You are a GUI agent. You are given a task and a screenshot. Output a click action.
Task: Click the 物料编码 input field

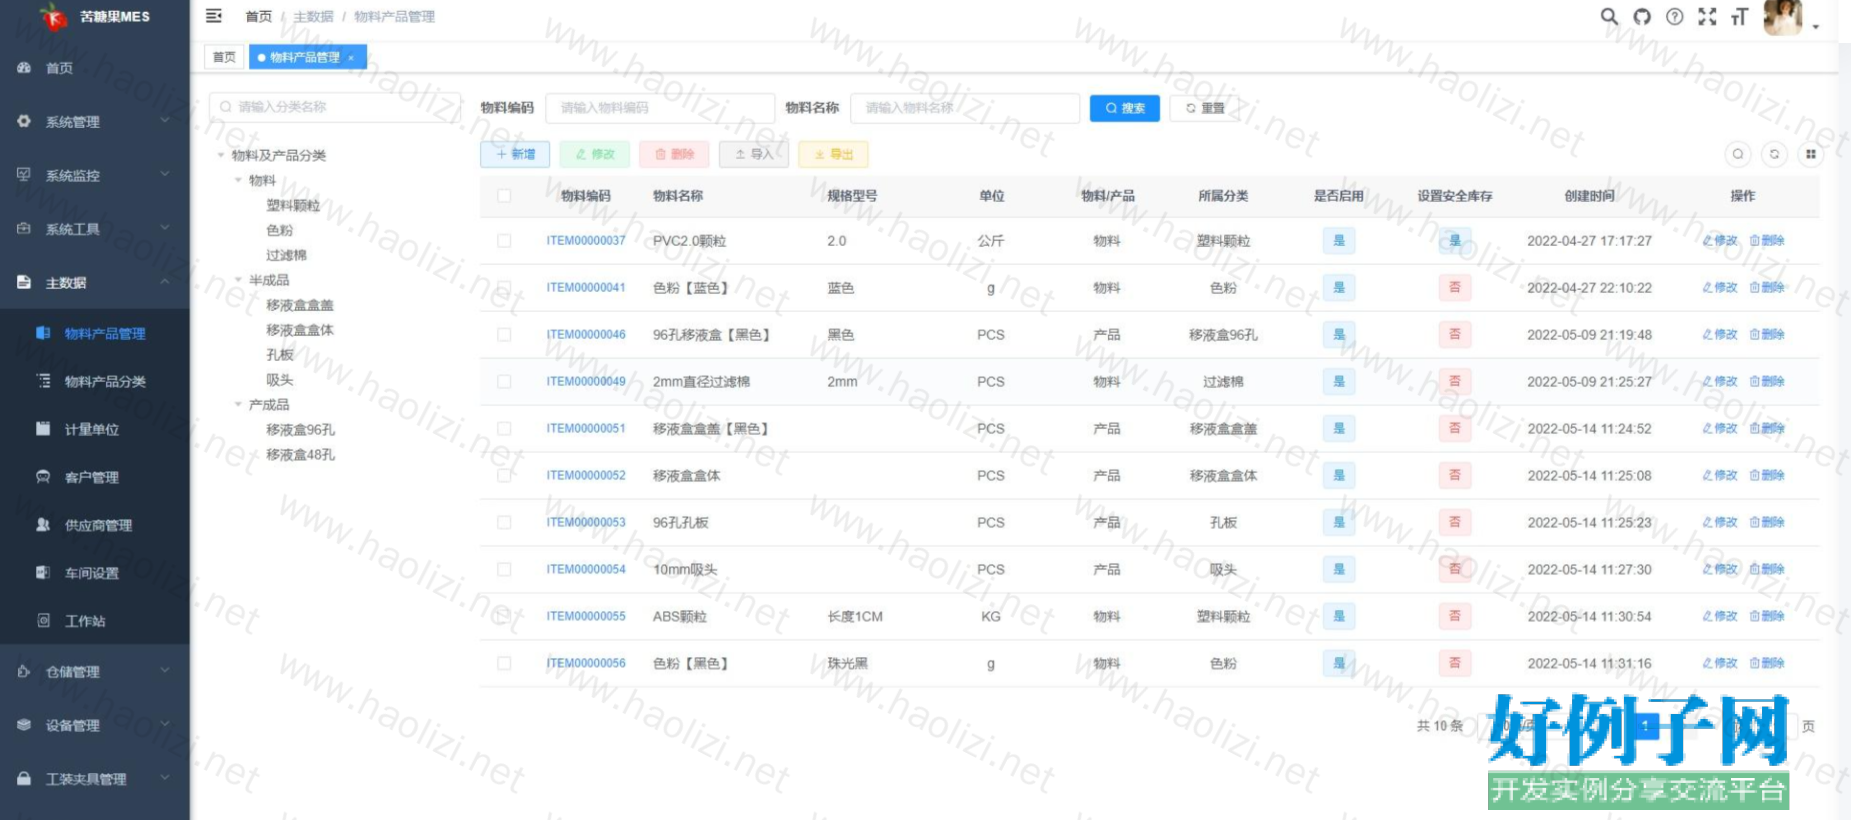pos(660,108)
